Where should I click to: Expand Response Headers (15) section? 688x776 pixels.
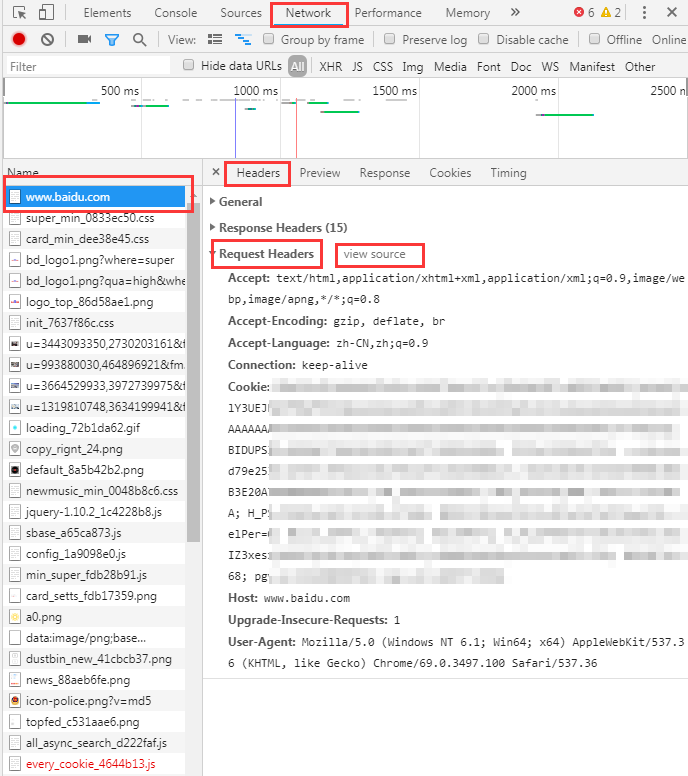click(x=282, y=227)
